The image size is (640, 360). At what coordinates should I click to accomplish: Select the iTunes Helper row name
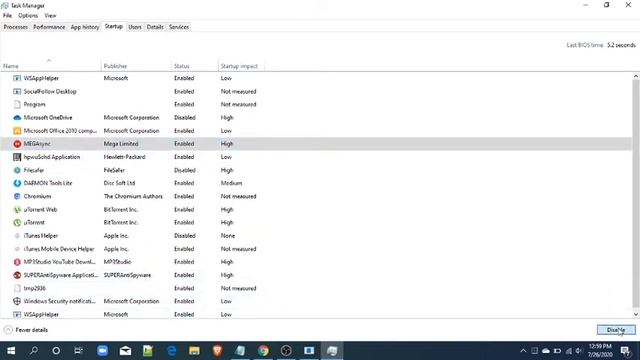[x=41, y=236]
